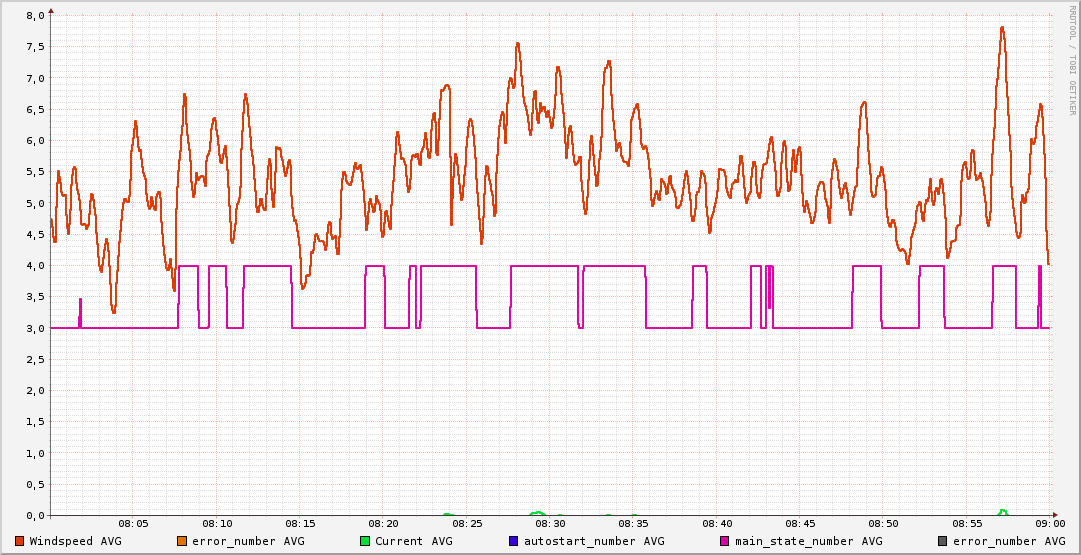1081x555 pixels.
Task: Select the main_state_number AVG legend label
Action: coord(808,541)
